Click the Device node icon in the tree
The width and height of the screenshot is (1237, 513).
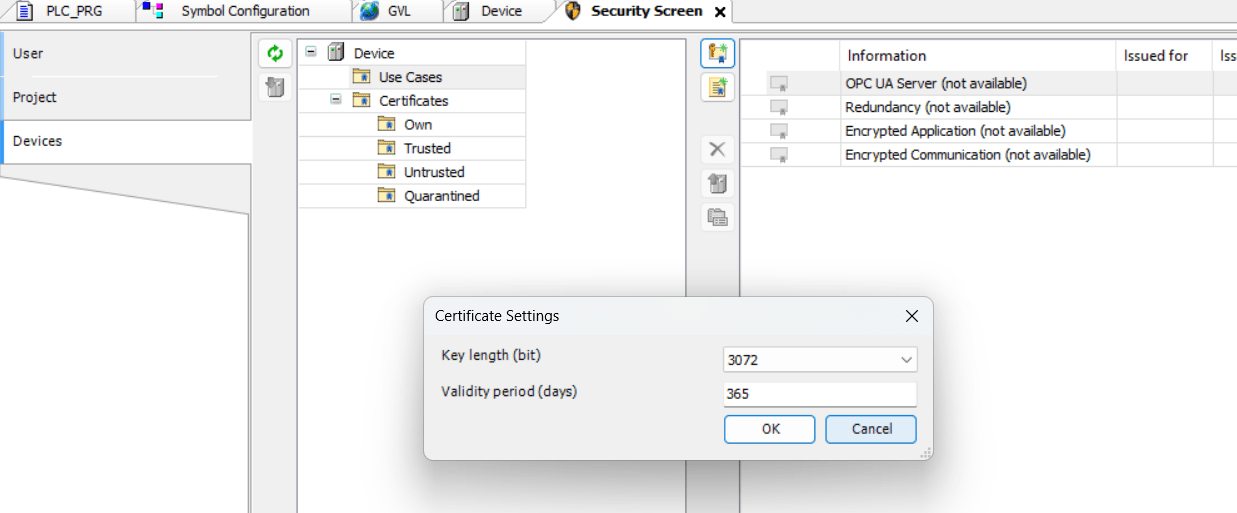(336, 53)
